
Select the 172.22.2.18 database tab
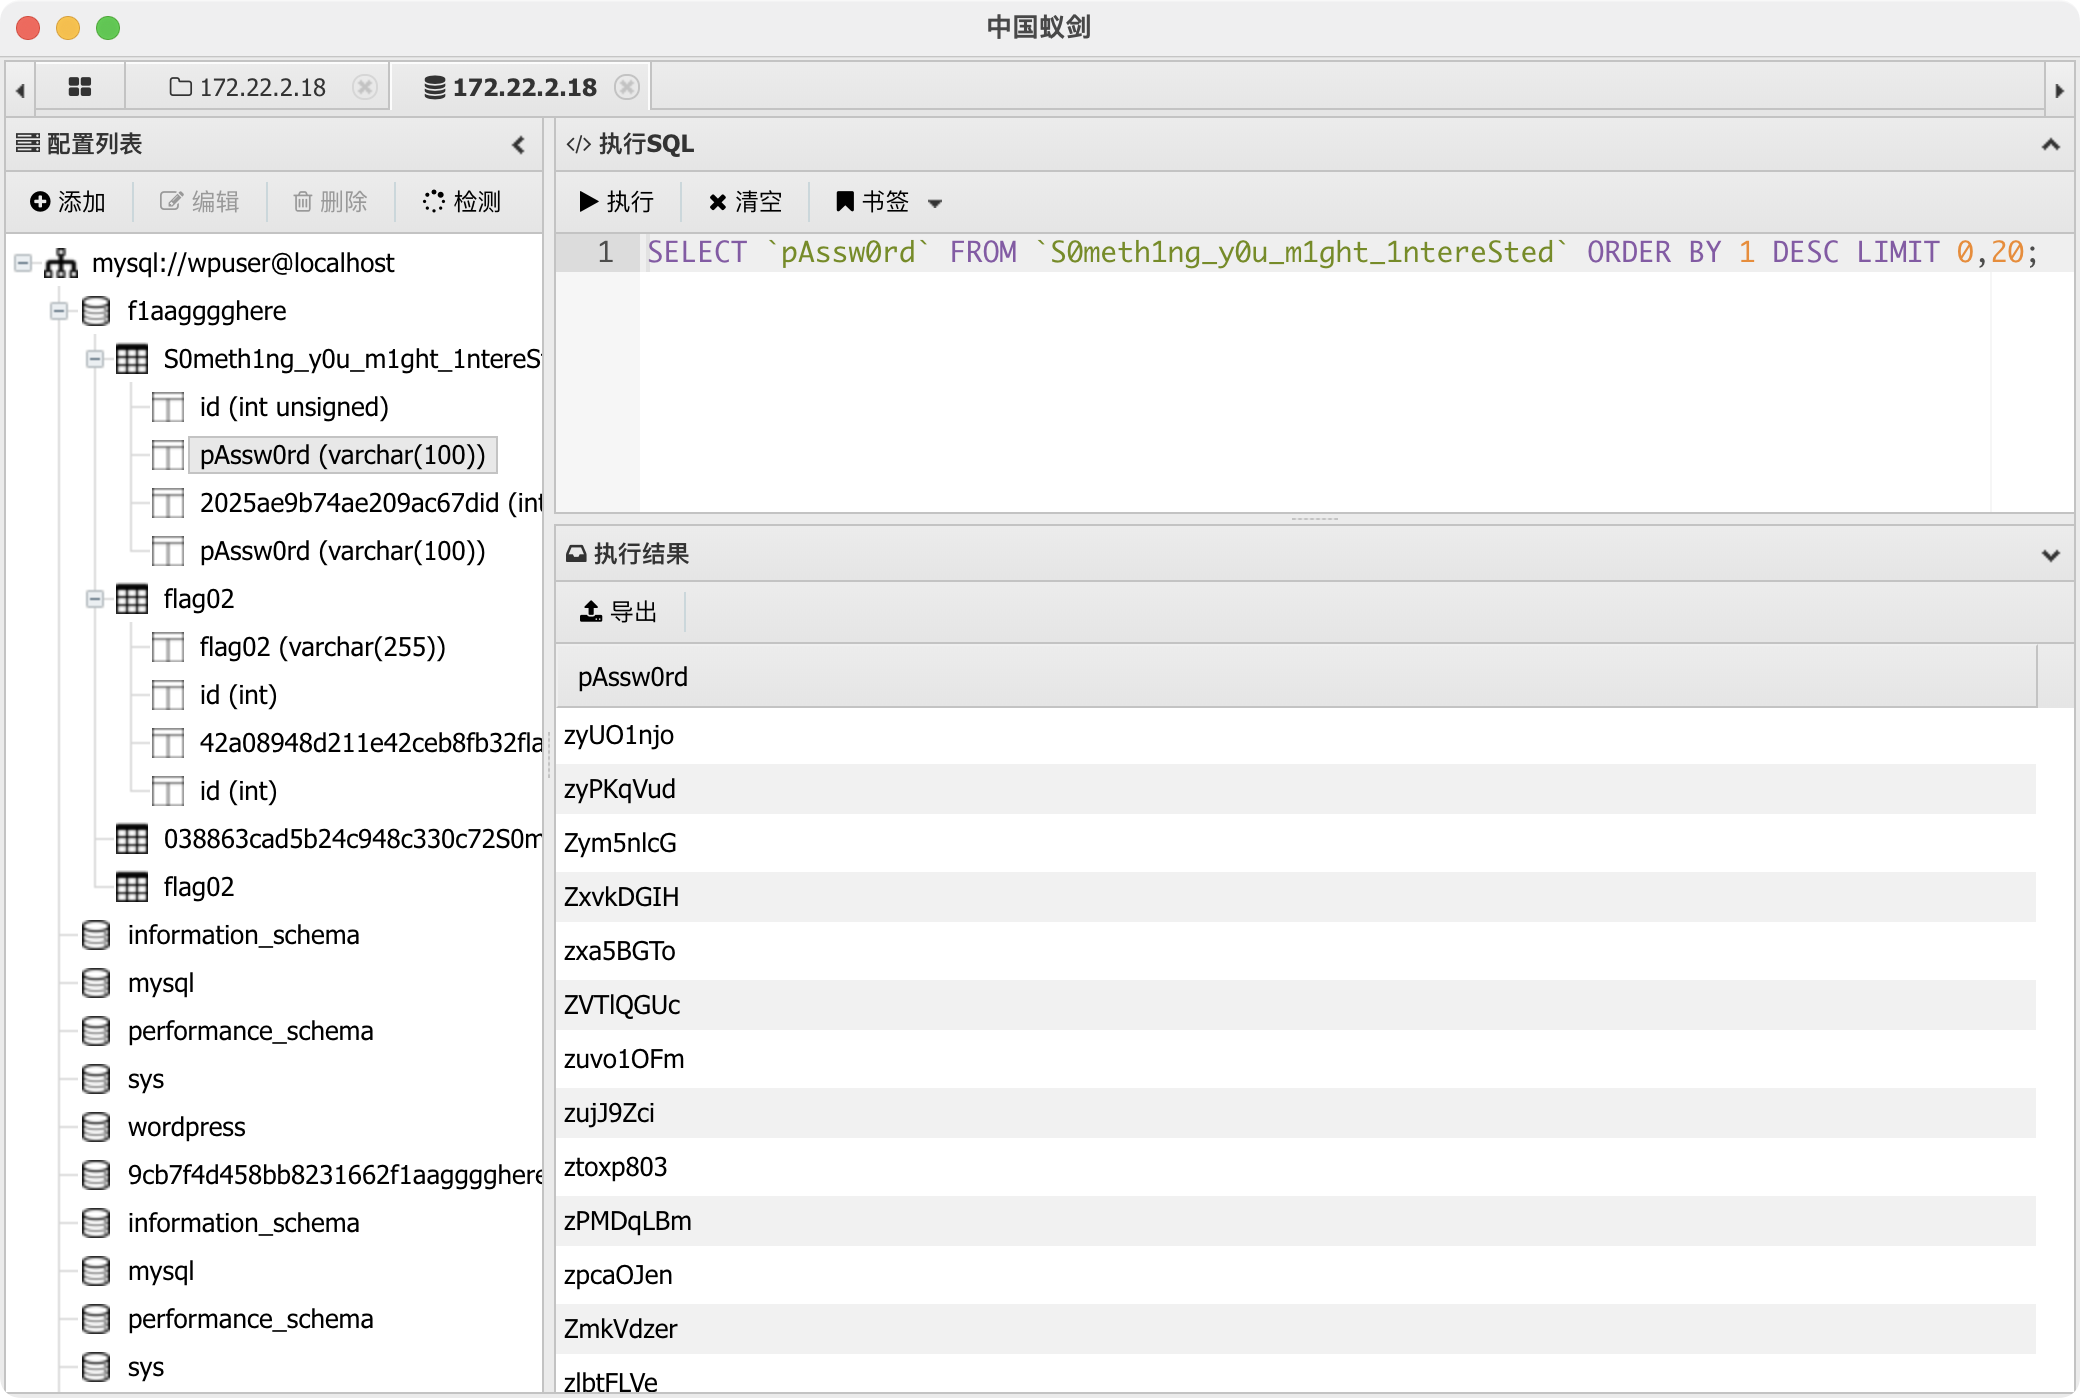[510, 87]
